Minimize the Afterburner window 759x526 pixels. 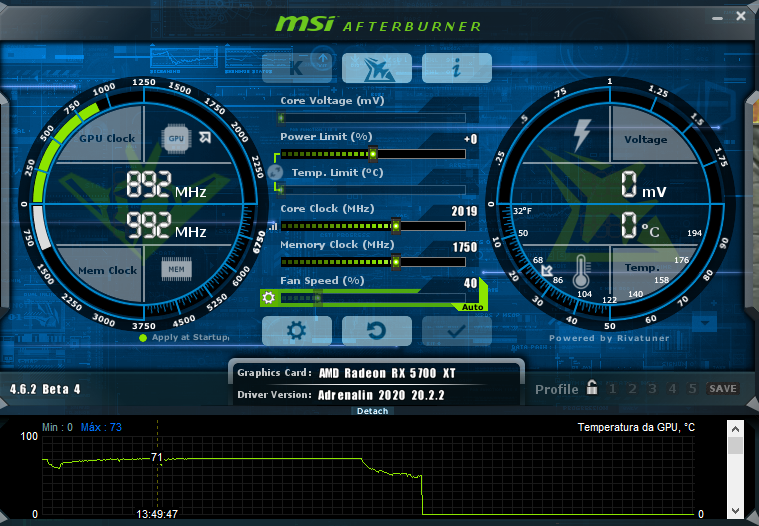[717, 18]
